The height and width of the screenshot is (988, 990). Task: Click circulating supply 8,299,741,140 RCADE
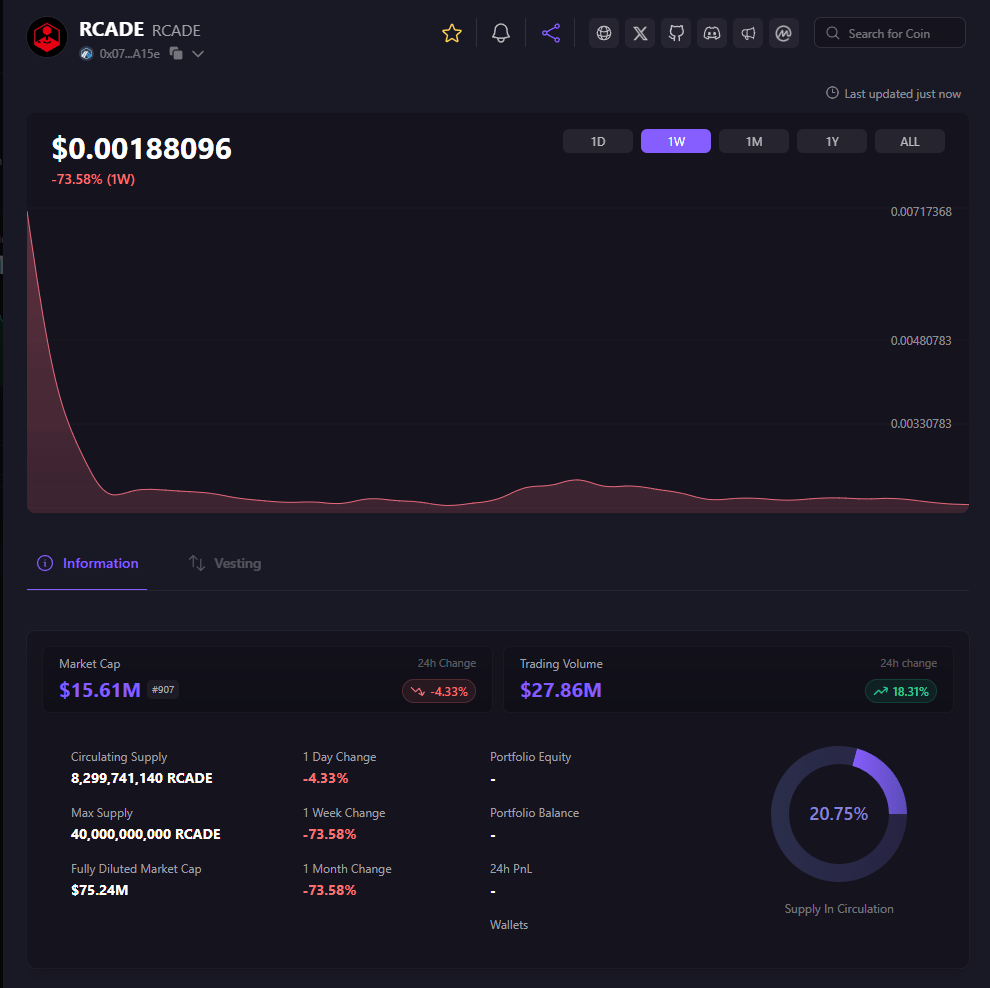tap(141, 778)
